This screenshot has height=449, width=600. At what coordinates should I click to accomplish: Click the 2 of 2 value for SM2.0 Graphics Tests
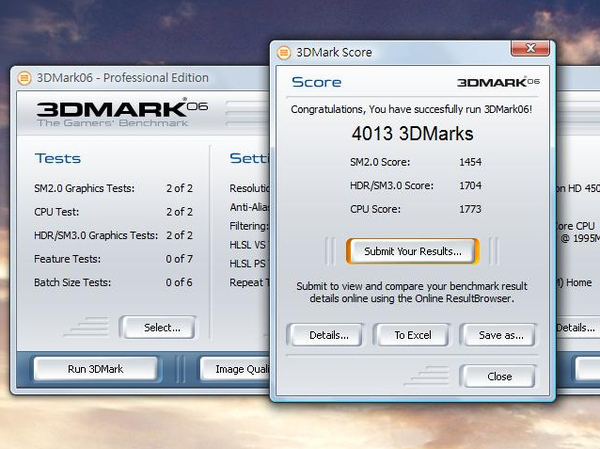pyautogui.click(x=179, y=188)
